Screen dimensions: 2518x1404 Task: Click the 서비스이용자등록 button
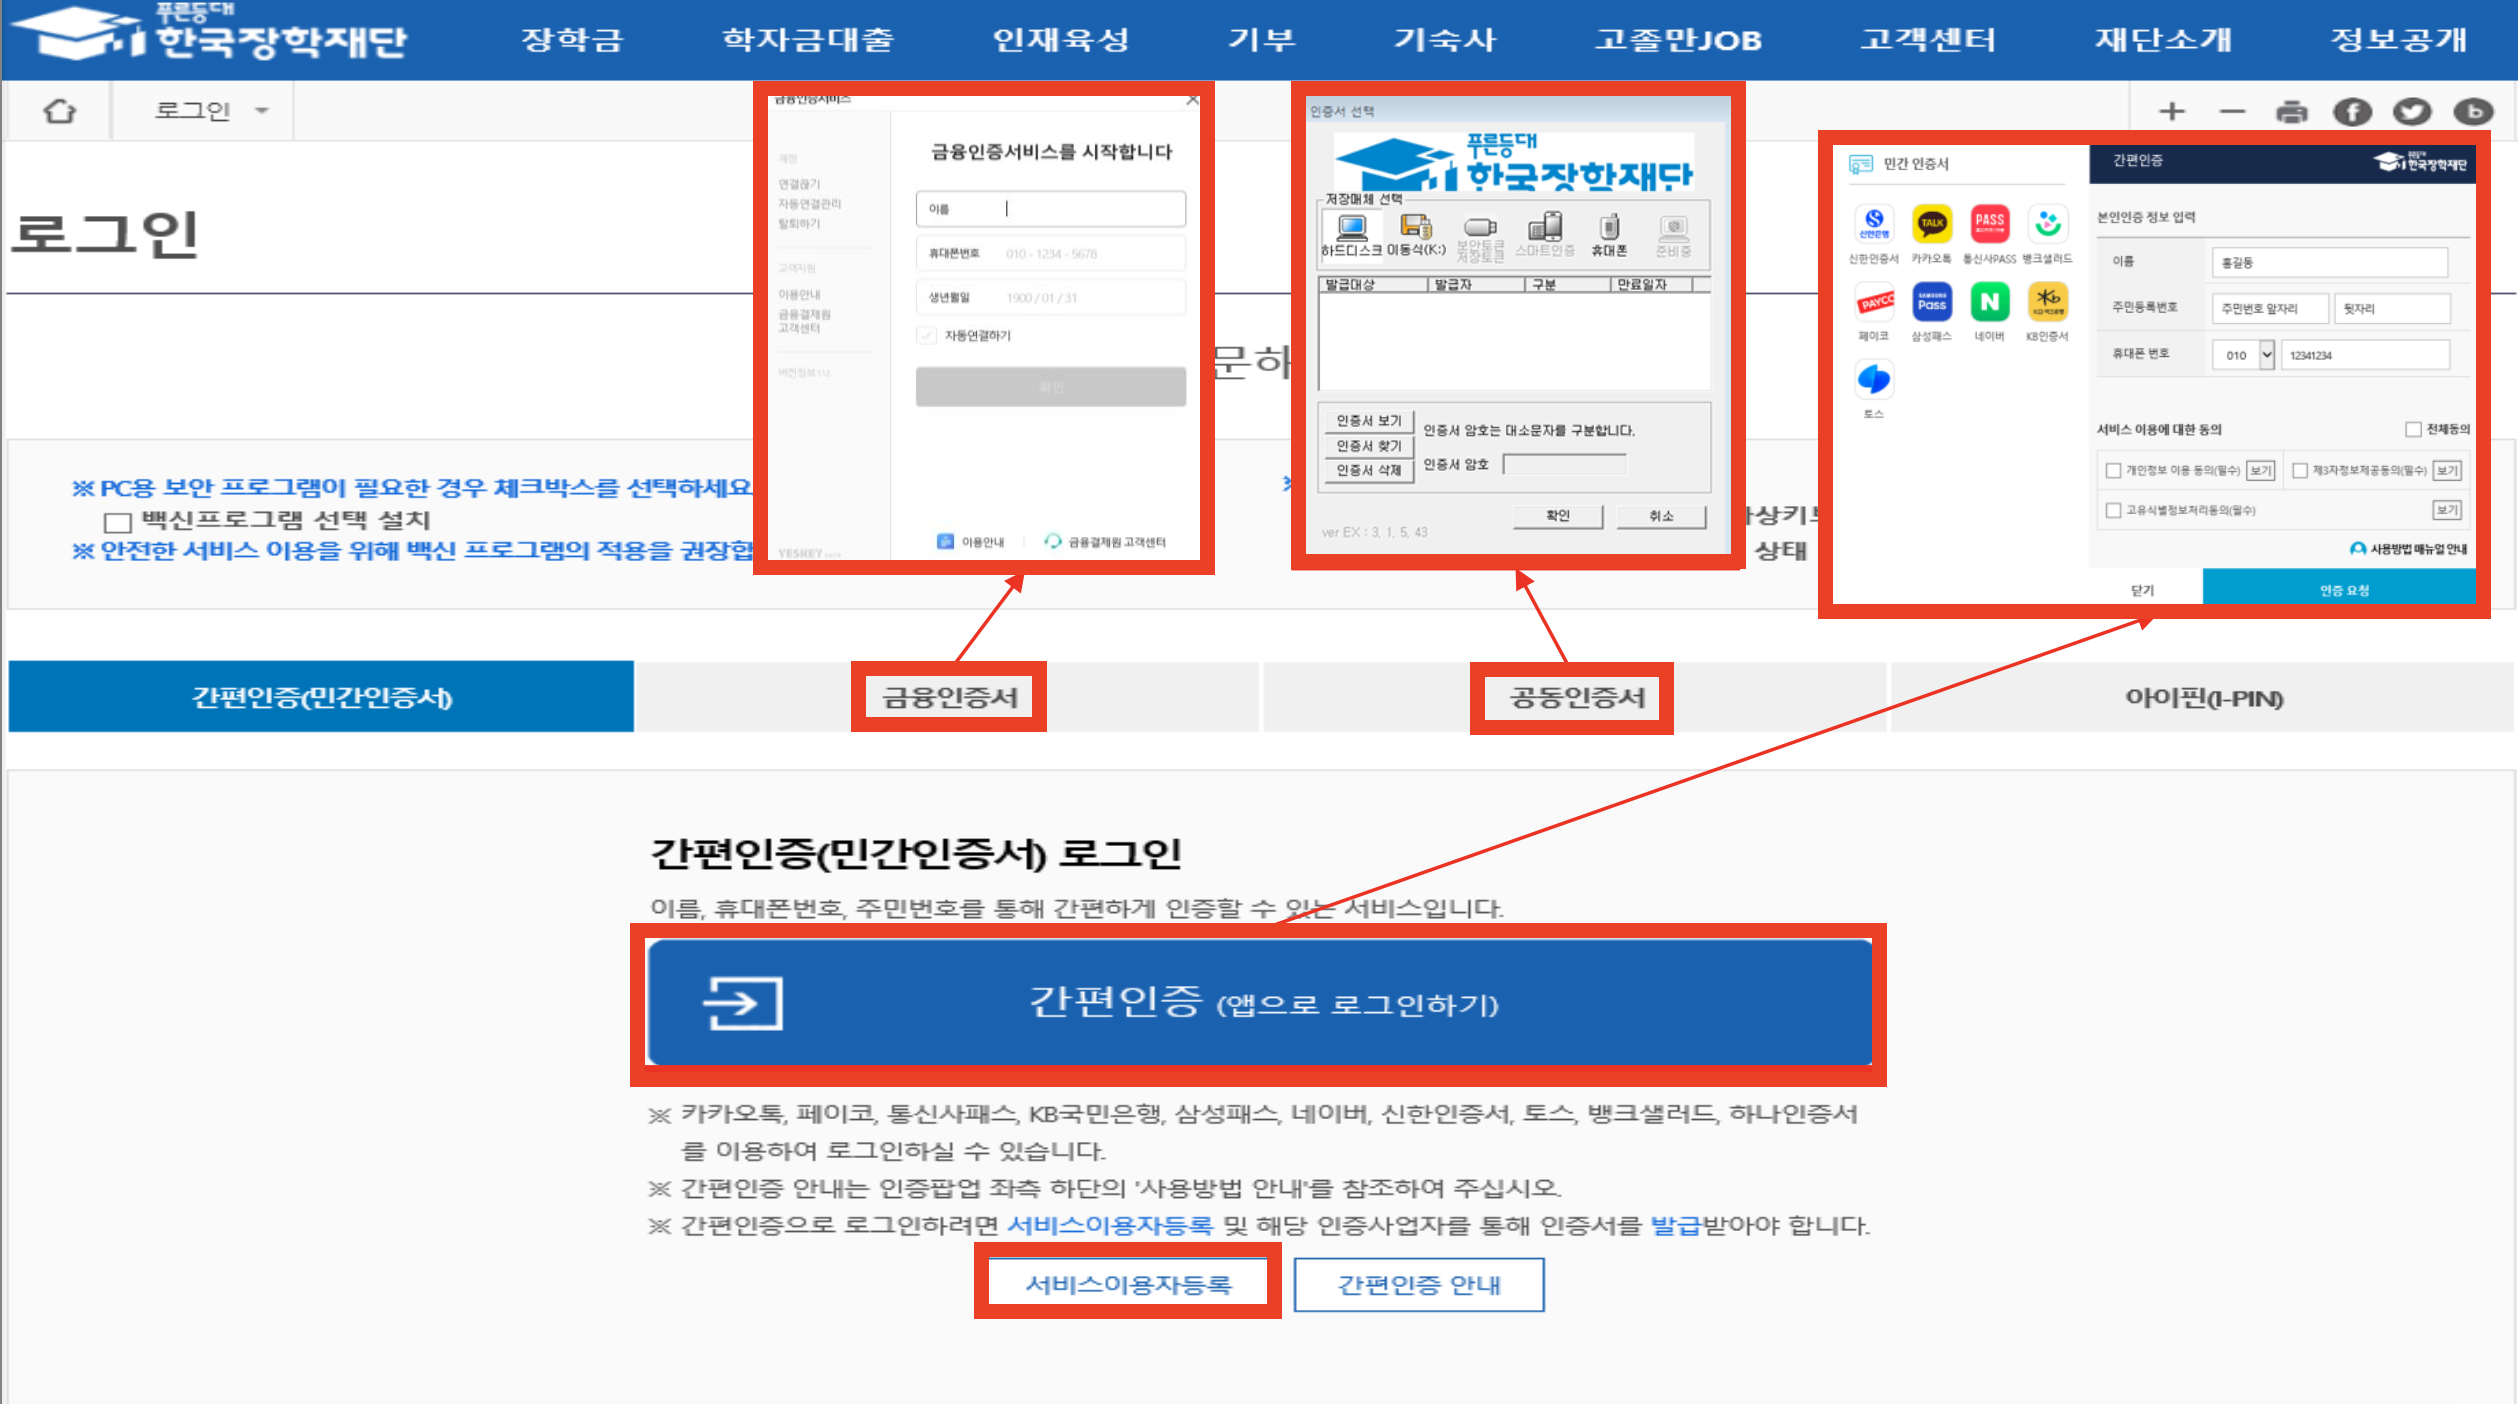tap(1126, 1285)
